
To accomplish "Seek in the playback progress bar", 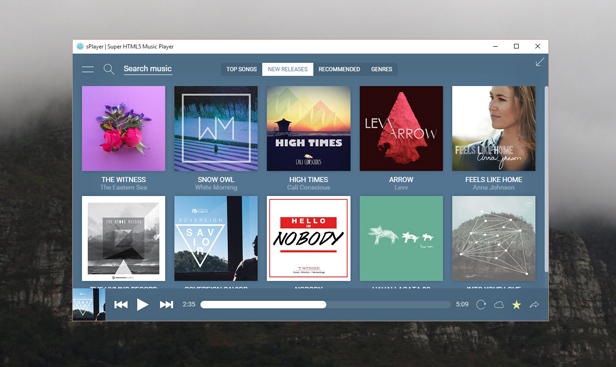I will coord(325,305).
